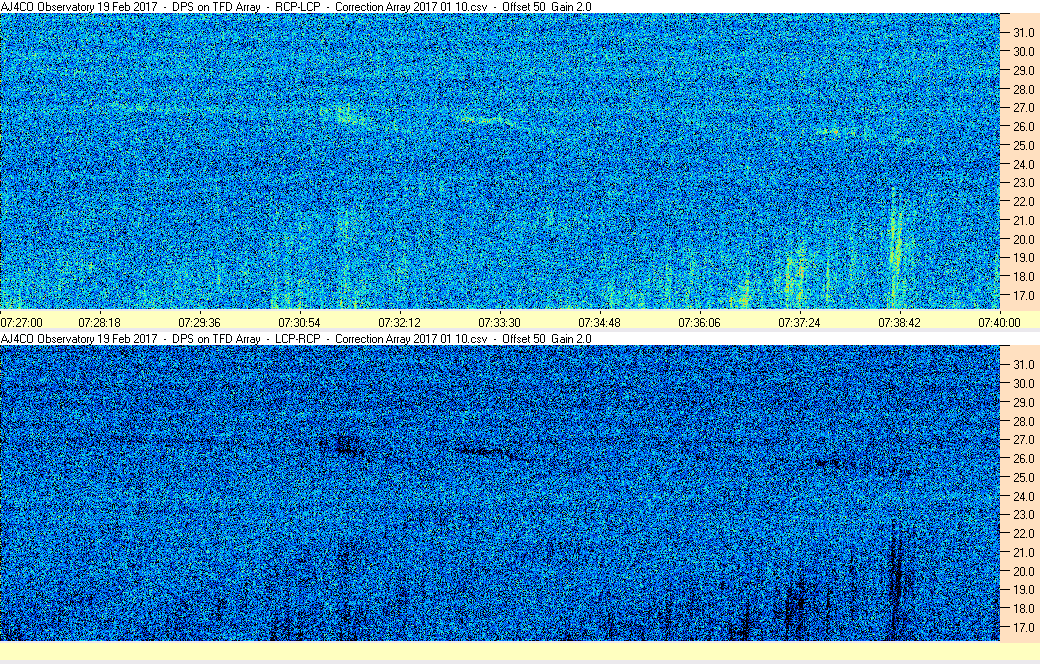
Task: Click the 22.0 frequency label of lower spectrogram
Action: [x=1023, y=534]
